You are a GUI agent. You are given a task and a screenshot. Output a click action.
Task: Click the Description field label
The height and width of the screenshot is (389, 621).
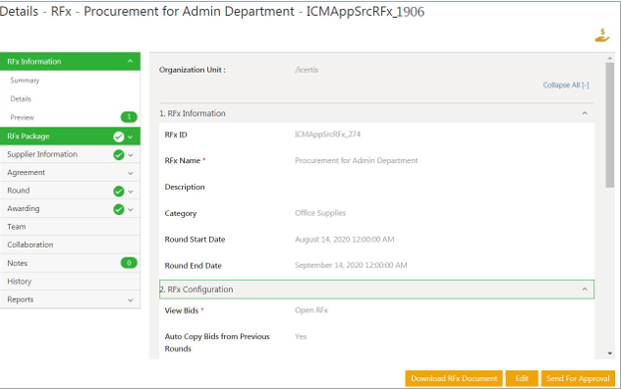click(x=185, y=187)
